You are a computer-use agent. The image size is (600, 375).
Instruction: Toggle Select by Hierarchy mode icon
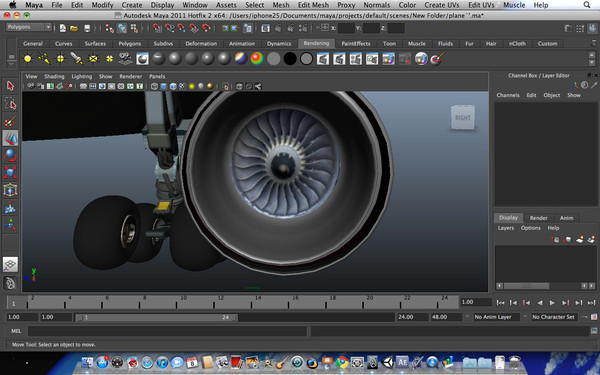pos(109,28)
